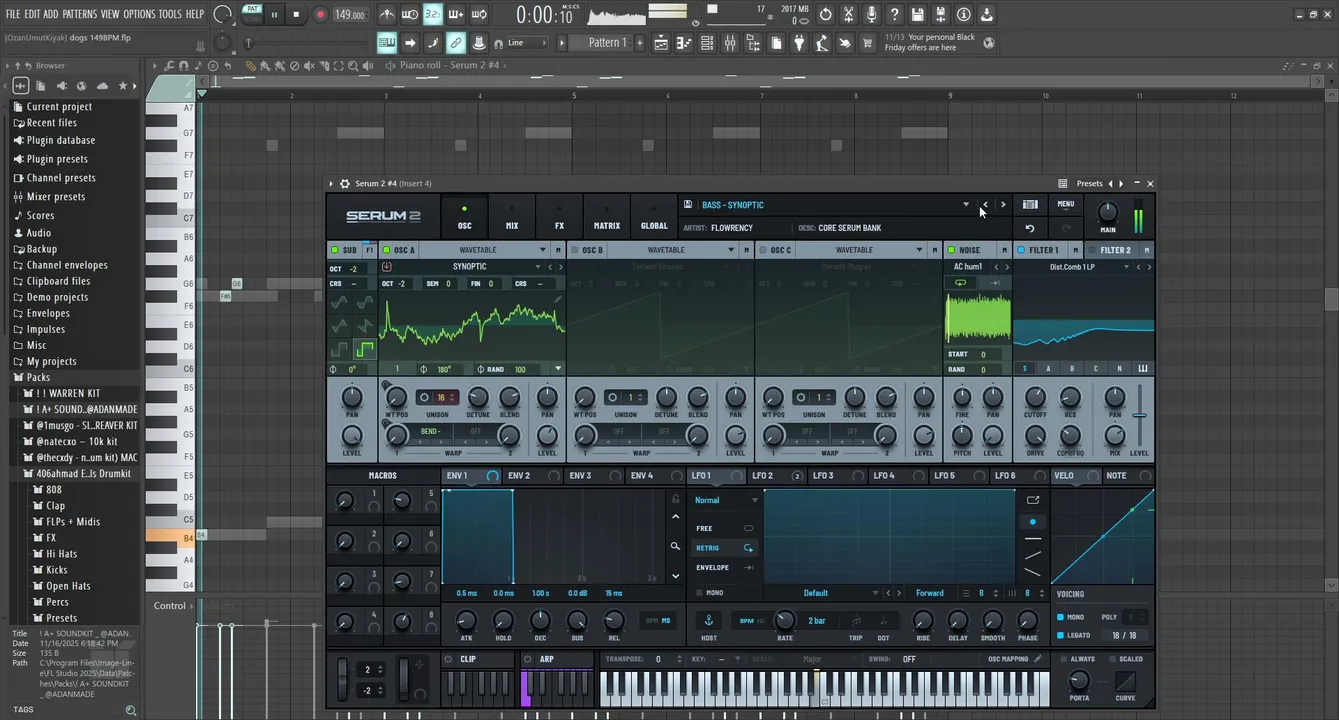
Task: Open the Channel rack icon
Action: [707, 42]
